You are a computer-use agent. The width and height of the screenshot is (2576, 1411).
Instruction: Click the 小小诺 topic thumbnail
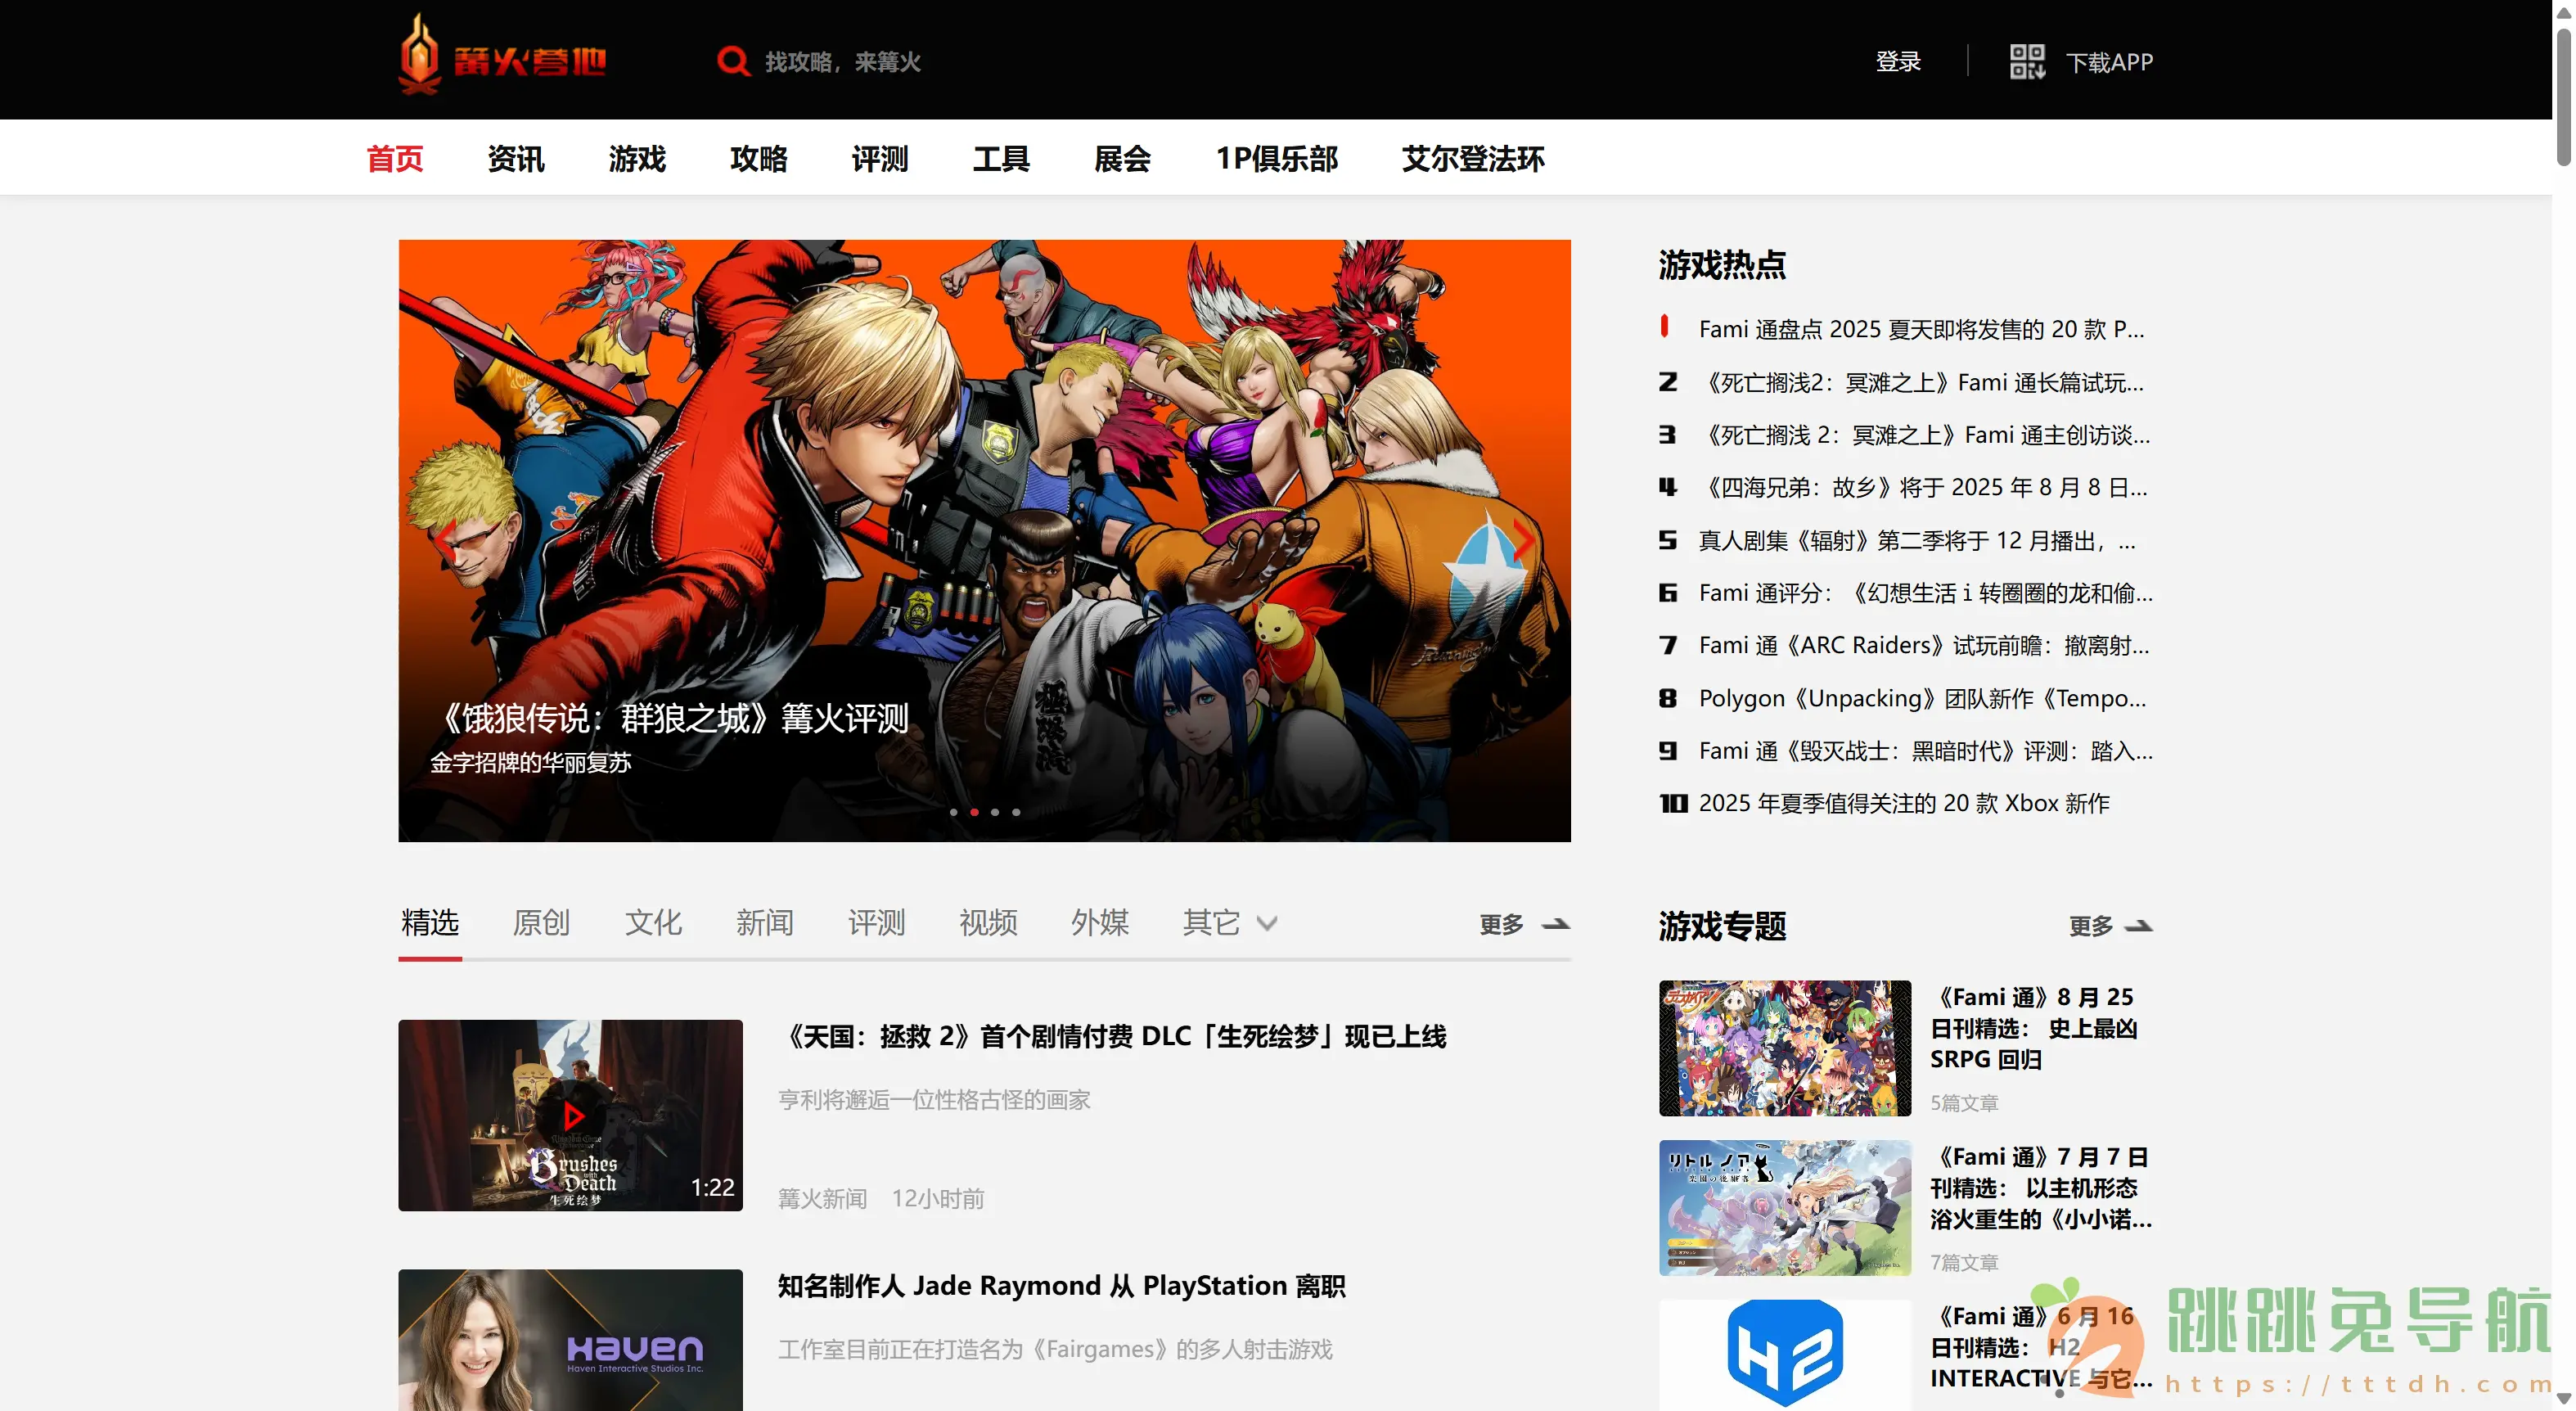(1784, 1207)
